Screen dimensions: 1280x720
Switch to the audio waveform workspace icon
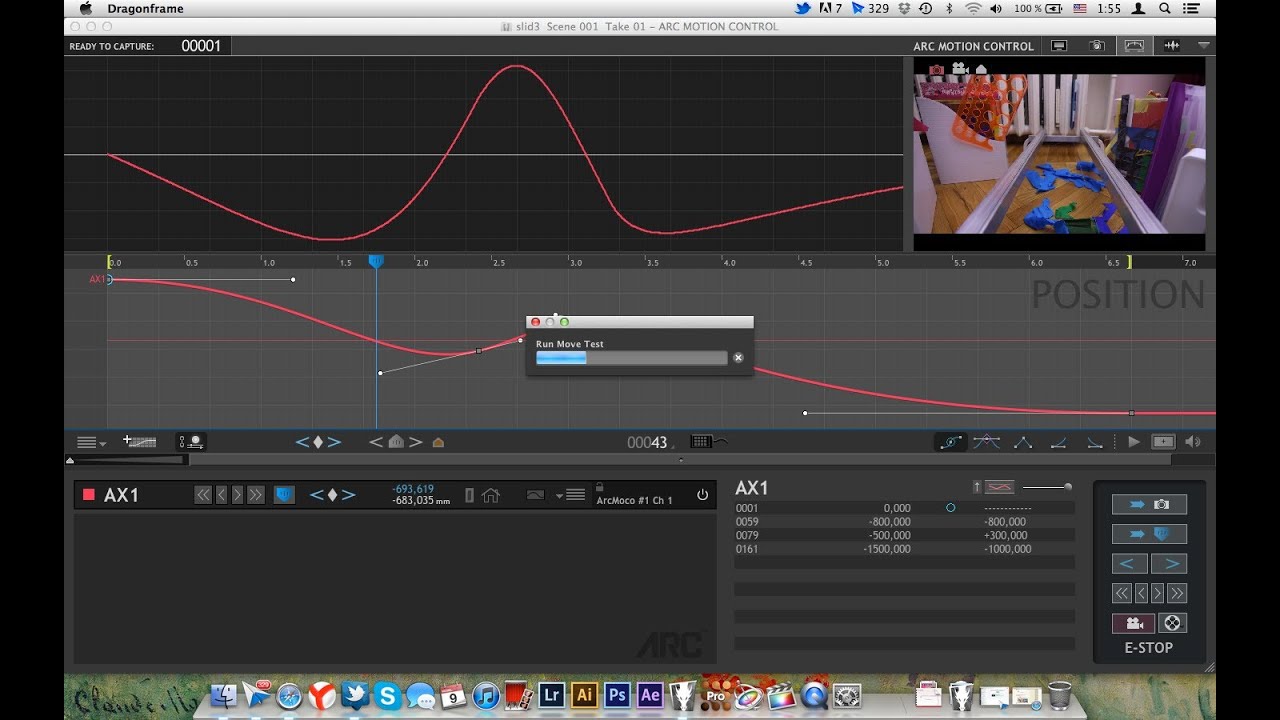point(1172,46)
